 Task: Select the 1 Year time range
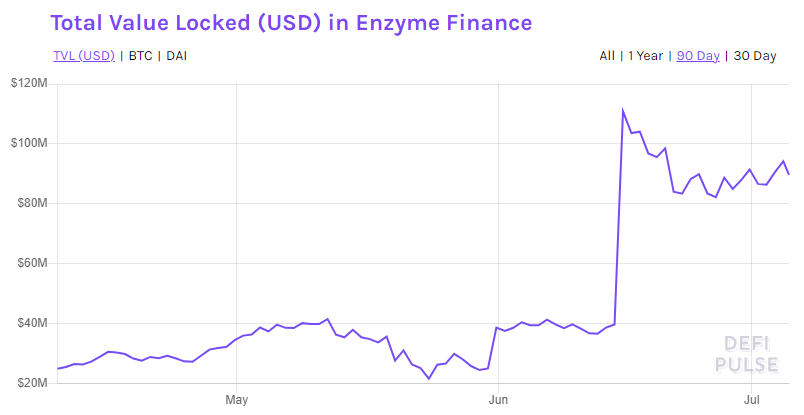coord(646,56)
